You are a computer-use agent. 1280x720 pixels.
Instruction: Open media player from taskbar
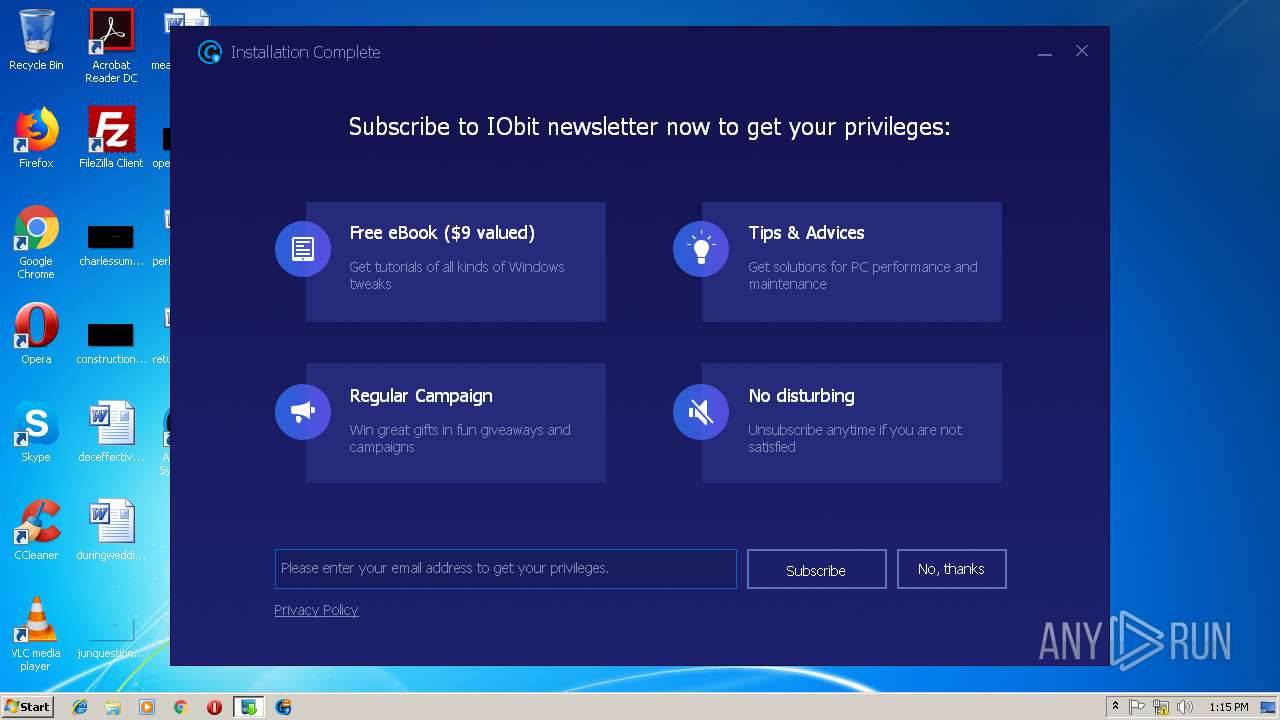point(147,707)
